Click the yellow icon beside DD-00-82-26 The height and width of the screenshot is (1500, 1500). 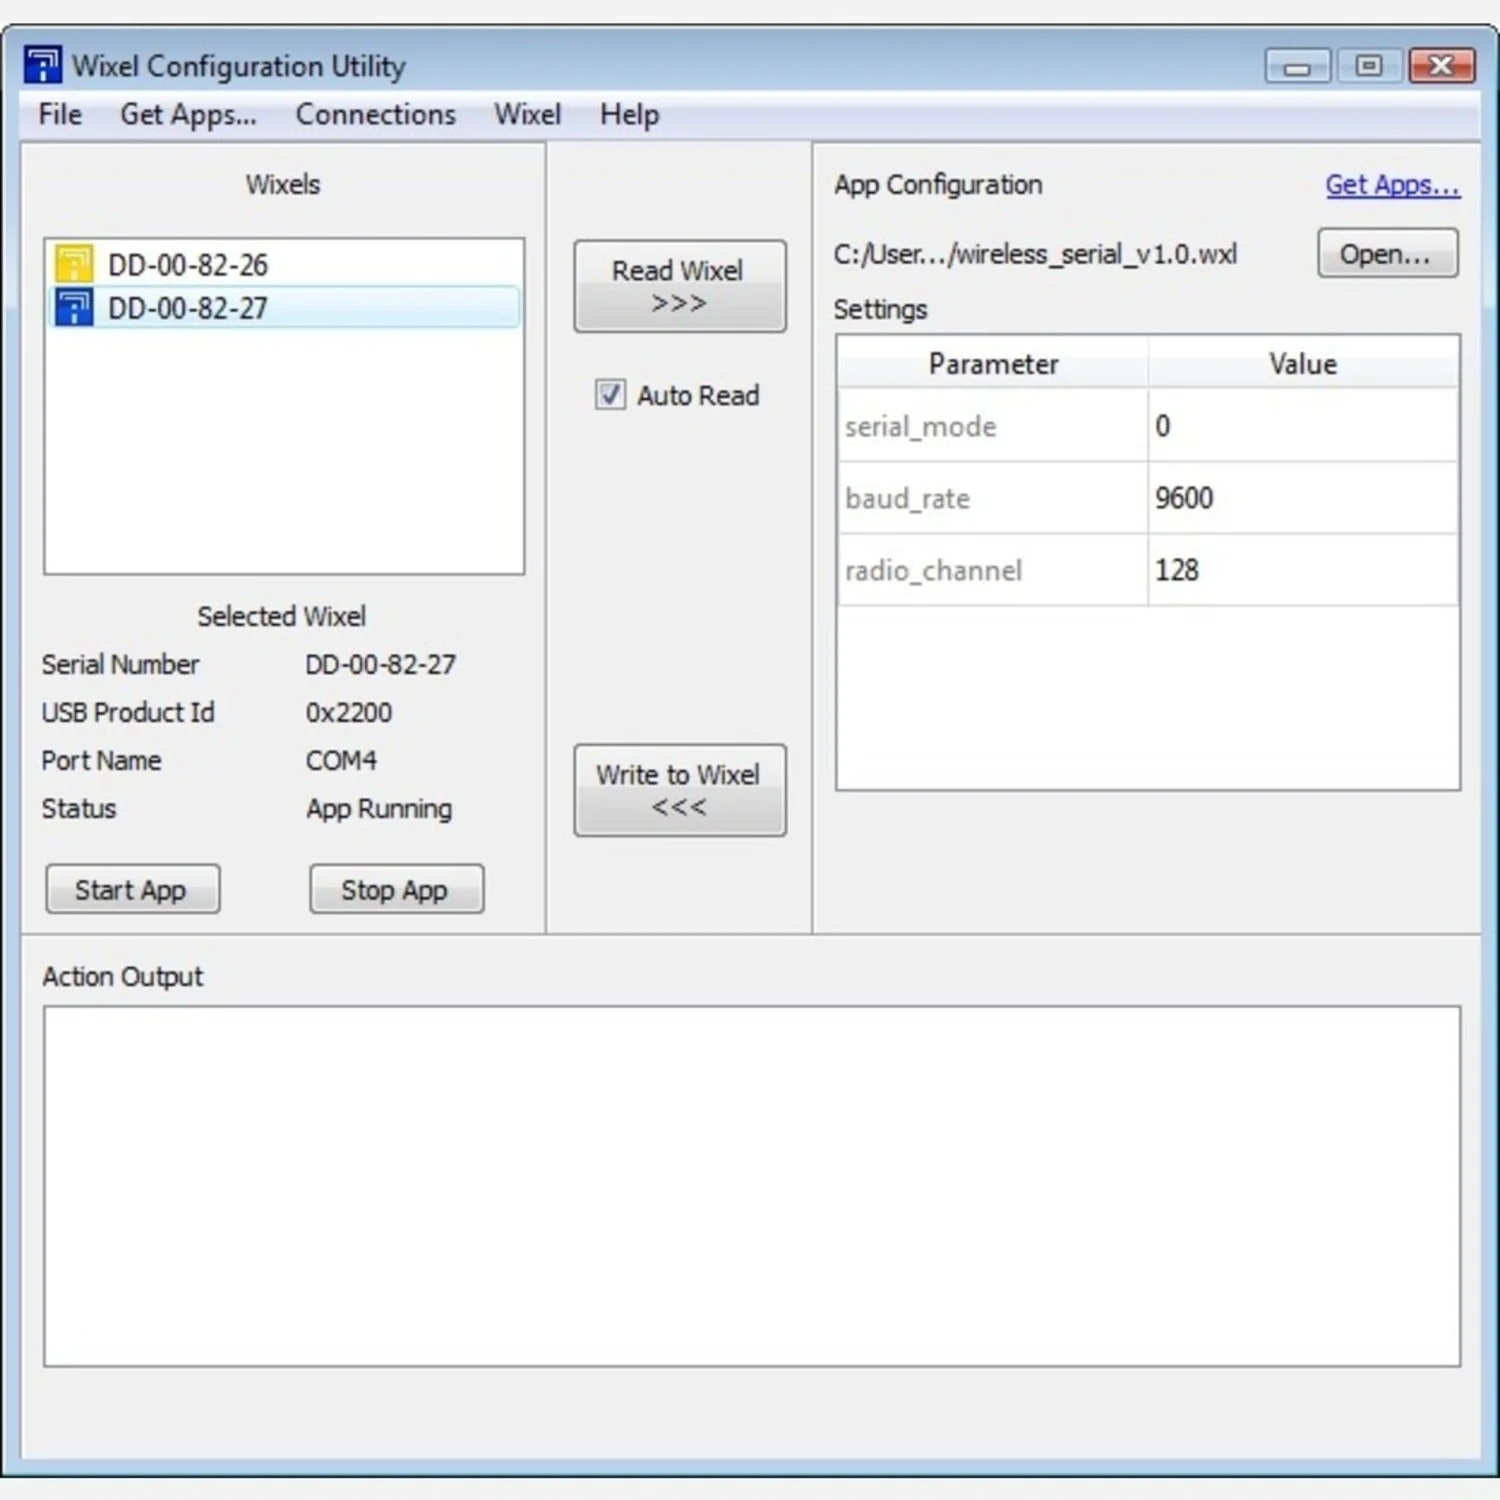(74, 265)
